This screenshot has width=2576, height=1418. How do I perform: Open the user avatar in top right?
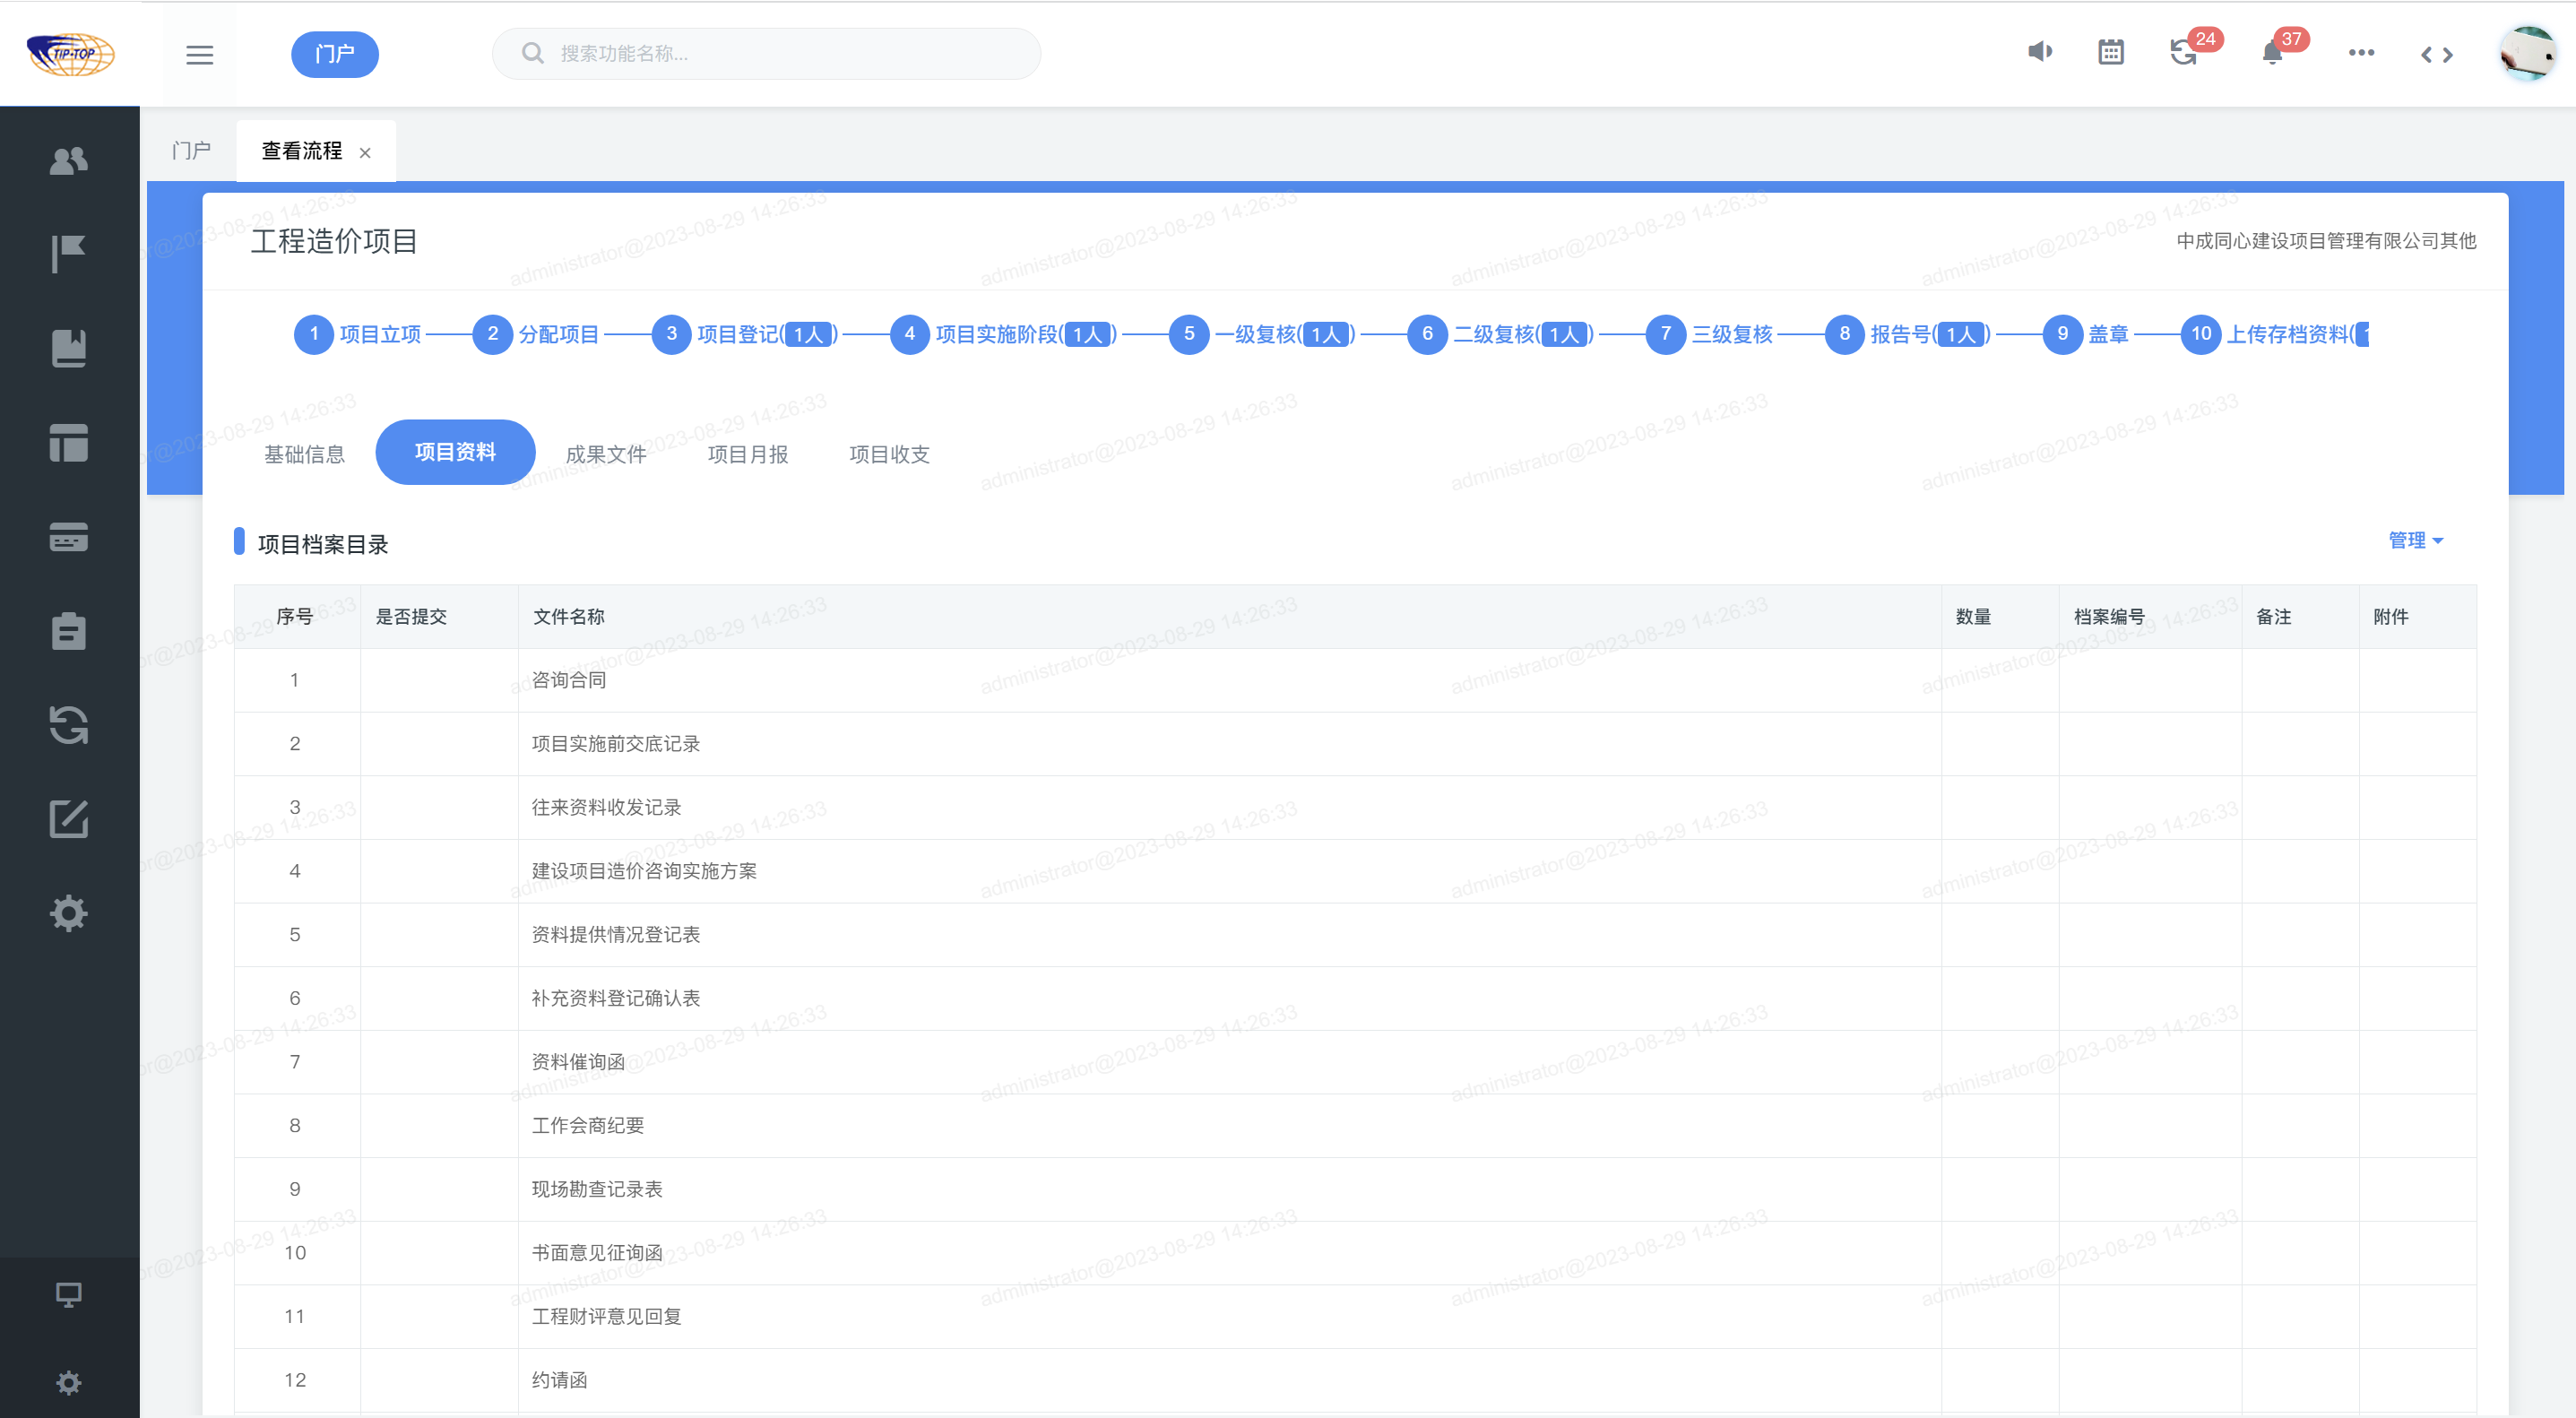tap(2526, 54)
